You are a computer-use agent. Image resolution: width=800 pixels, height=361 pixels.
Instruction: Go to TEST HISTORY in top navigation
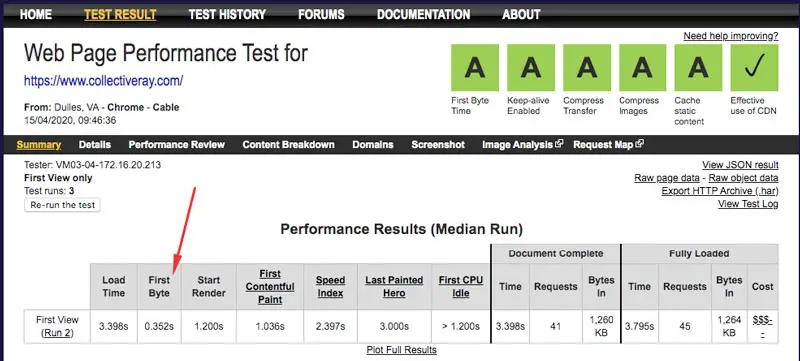click(227, 14)
